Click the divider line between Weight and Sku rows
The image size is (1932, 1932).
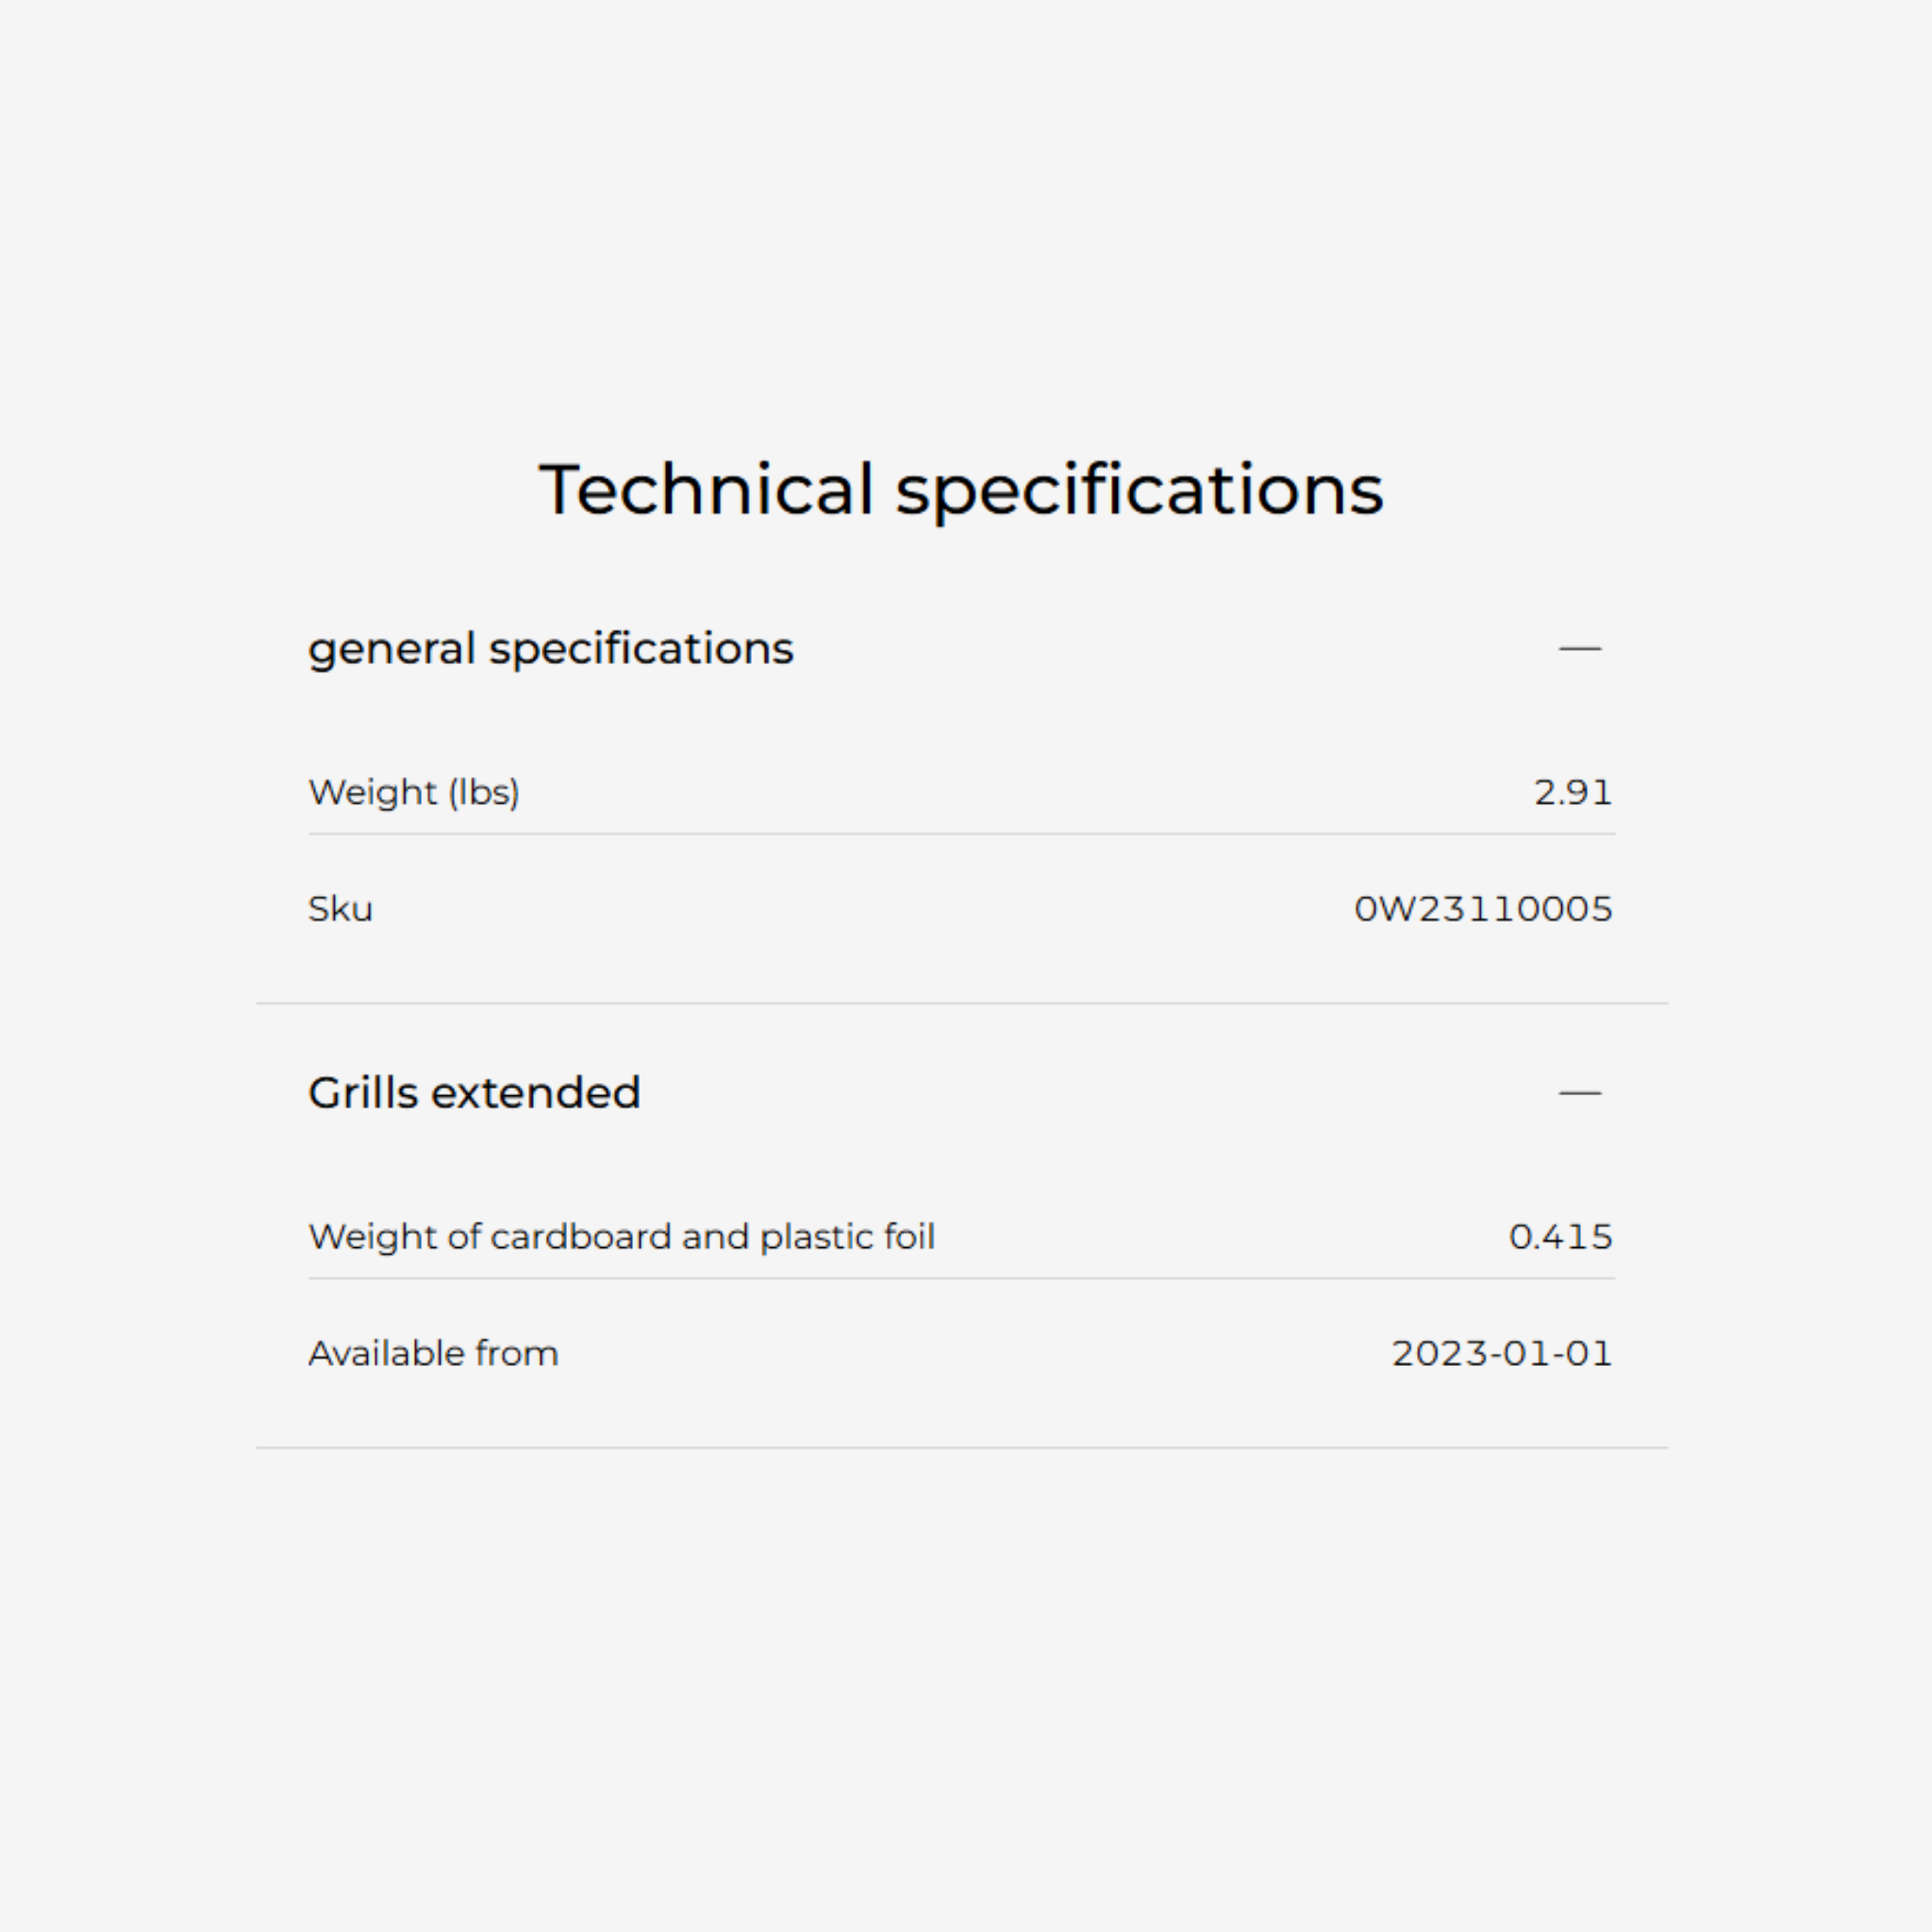point(961,834)
